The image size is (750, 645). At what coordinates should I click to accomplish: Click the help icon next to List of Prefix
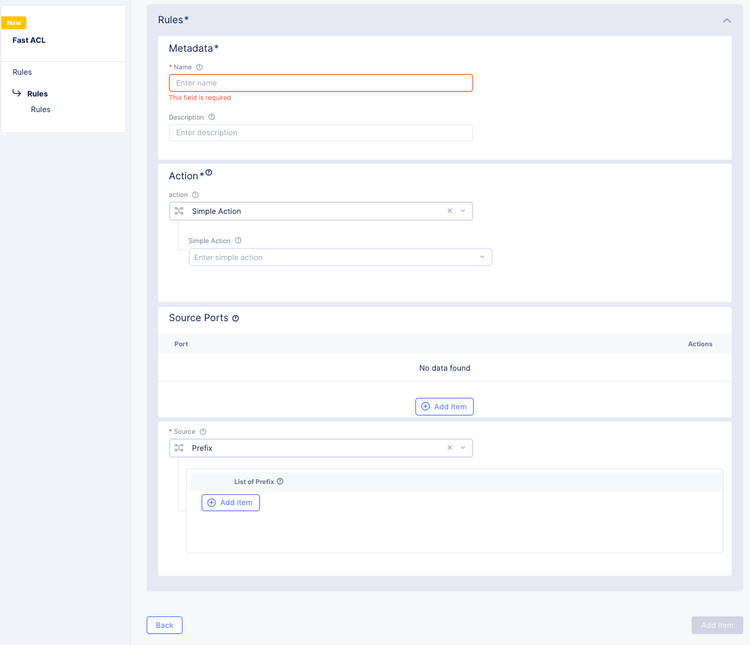(280, 482)
